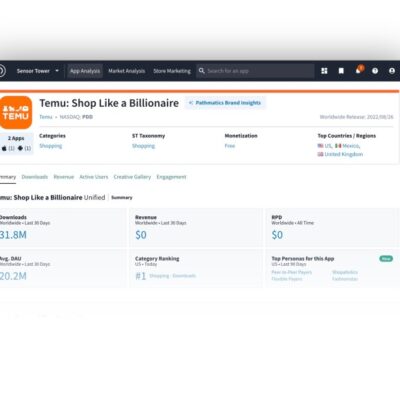Expand the Sensor Tower dropdown arrow

pyautogui.click(x=57, y=71)
